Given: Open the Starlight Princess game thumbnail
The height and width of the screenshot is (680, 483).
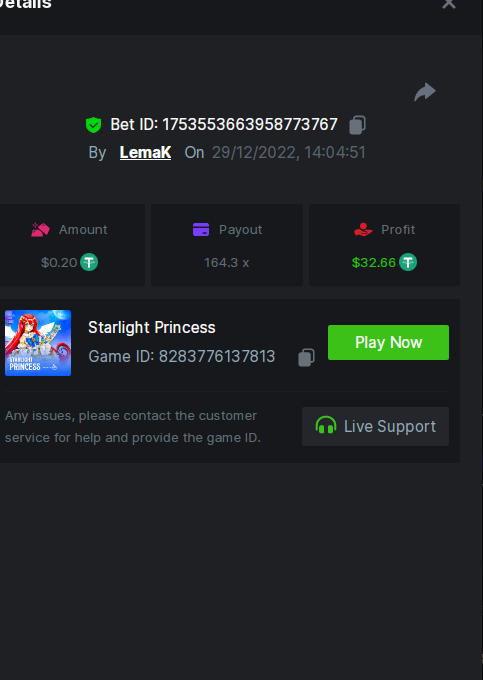Looking at the screenshot, I should (x=38, y=343).
